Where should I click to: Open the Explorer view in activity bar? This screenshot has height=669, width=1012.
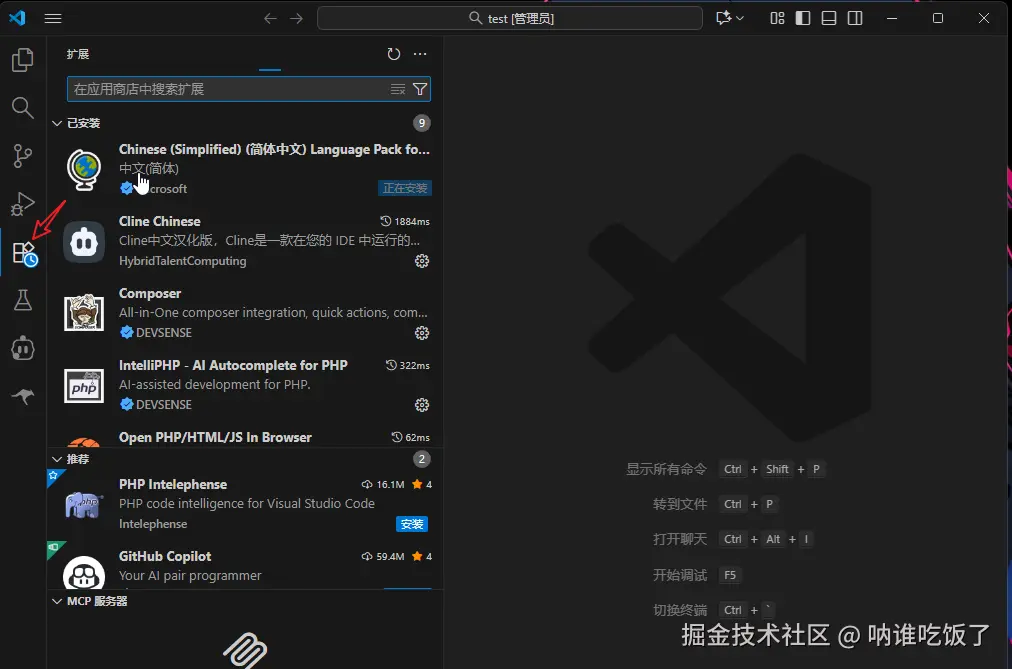(23, 60)
